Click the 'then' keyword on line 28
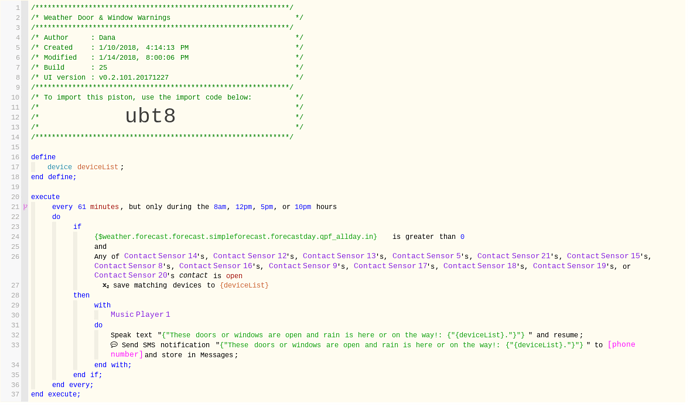Screen dimensions: 690x407 pyautogui.click(x=81, y=295)
